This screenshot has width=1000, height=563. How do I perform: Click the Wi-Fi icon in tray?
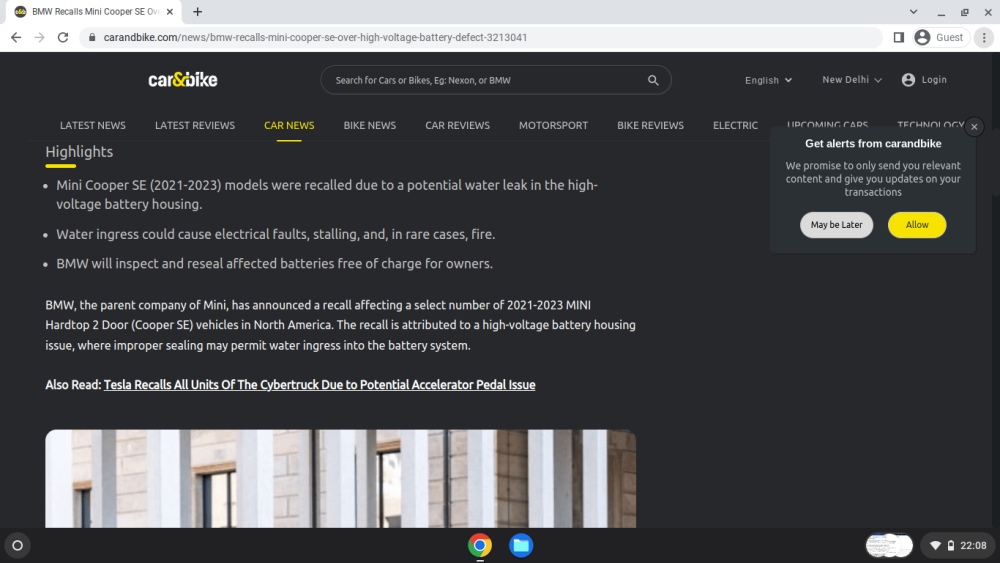[x=935, y=546]
